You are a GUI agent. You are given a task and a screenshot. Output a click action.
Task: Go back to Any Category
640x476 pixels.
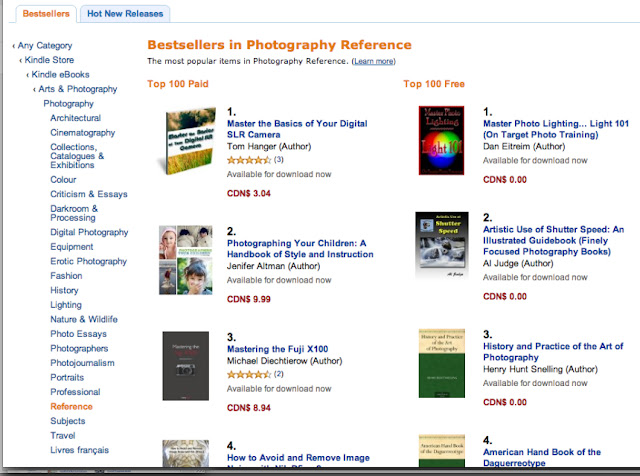[x=44, y=45]
